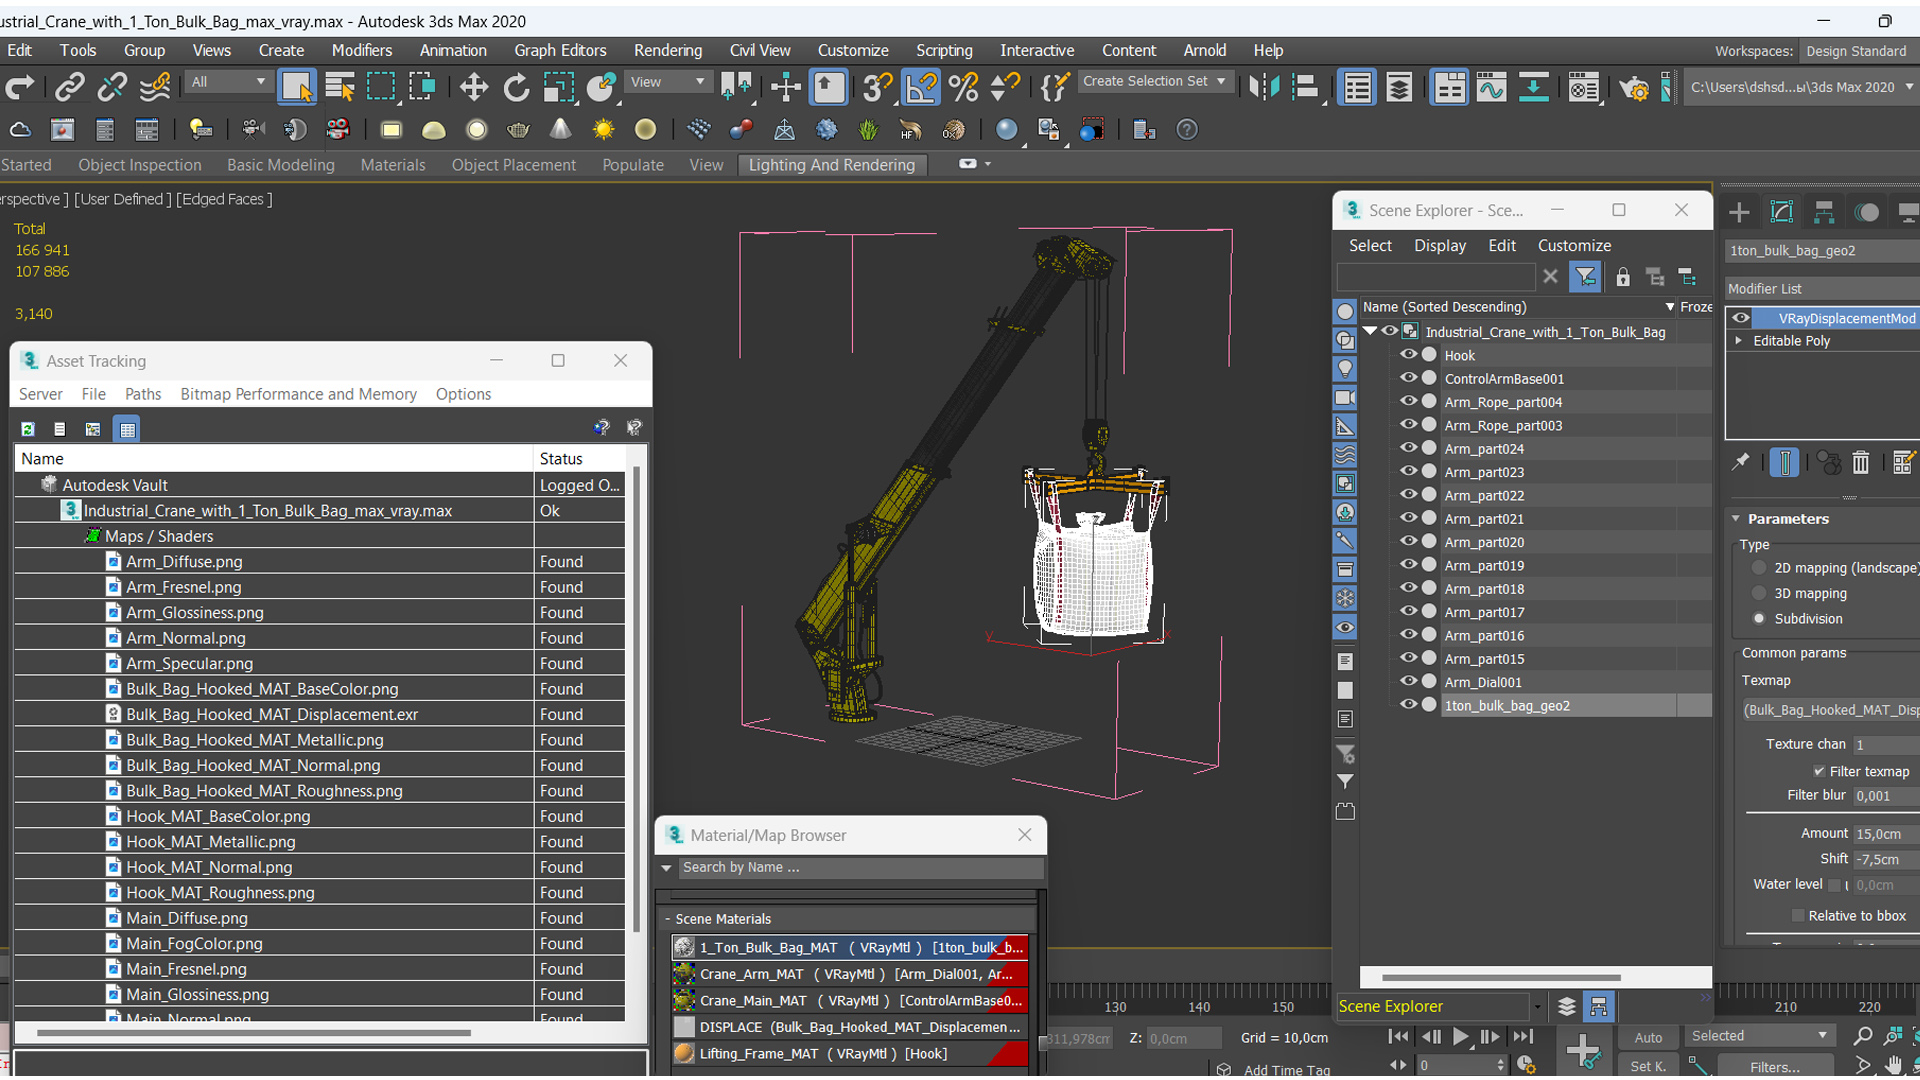1920x1080 pixels.
Task: Click Remove modifier trash icon
Action: pyautogui.click(x=1860, y=462)
